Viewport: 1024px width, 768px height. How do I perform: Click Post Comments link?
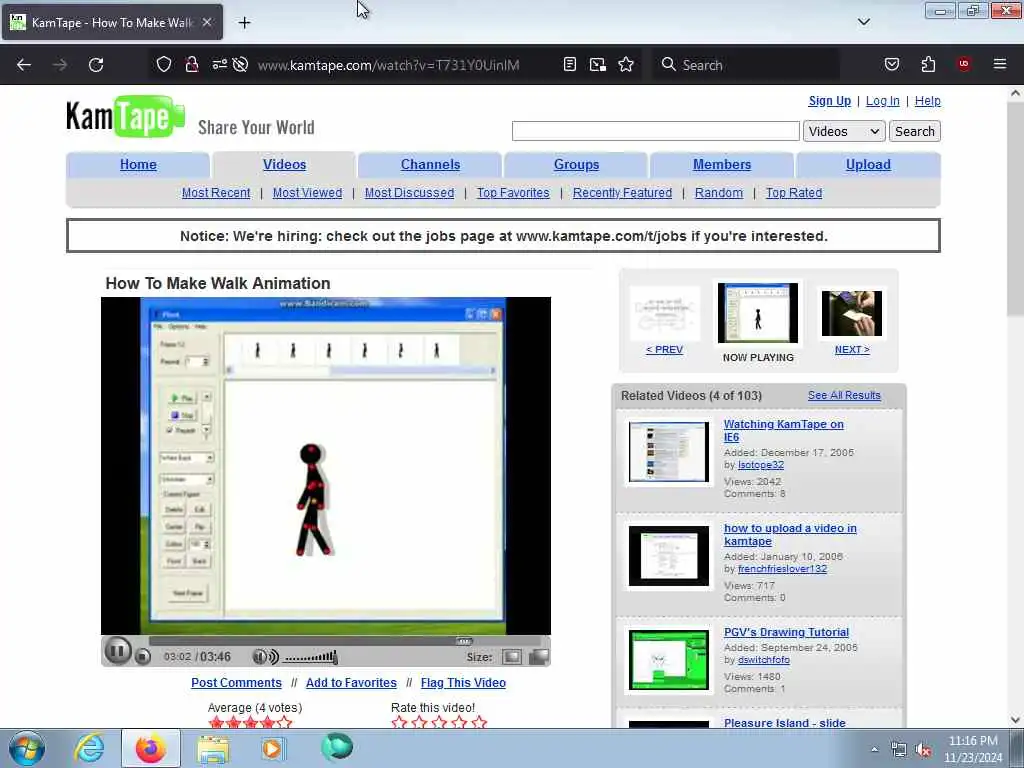coord(236,682)
